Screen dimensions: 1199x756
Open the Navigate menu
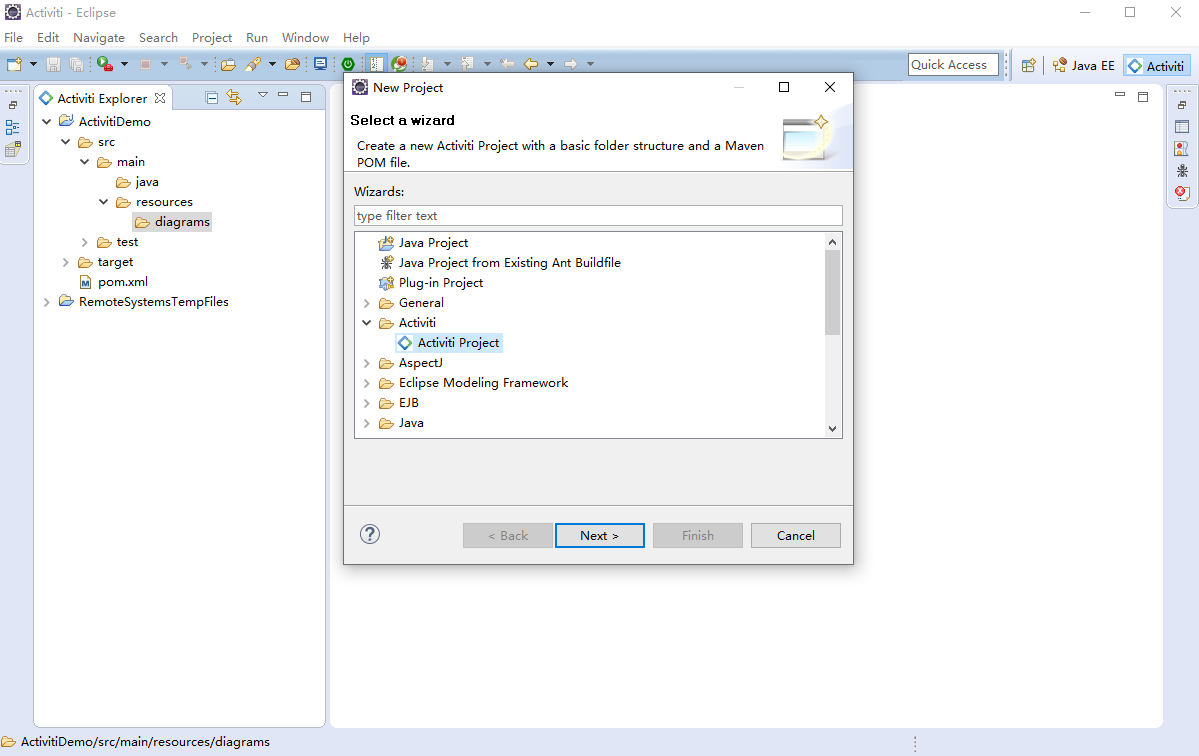99,37
